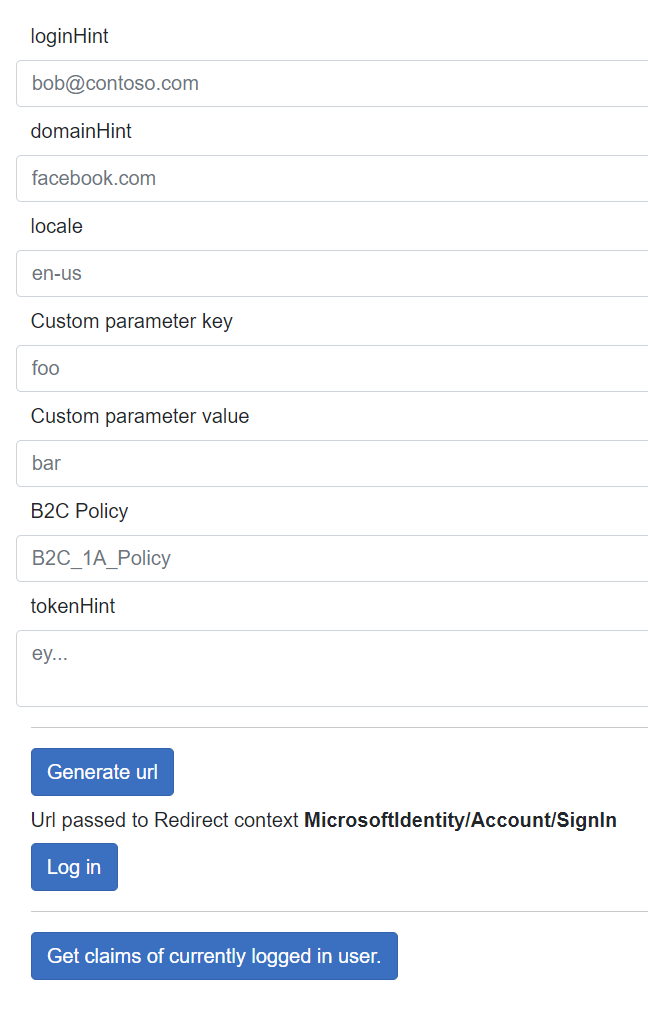
Task: Click the locale label
Action: (x=57, y=226)
